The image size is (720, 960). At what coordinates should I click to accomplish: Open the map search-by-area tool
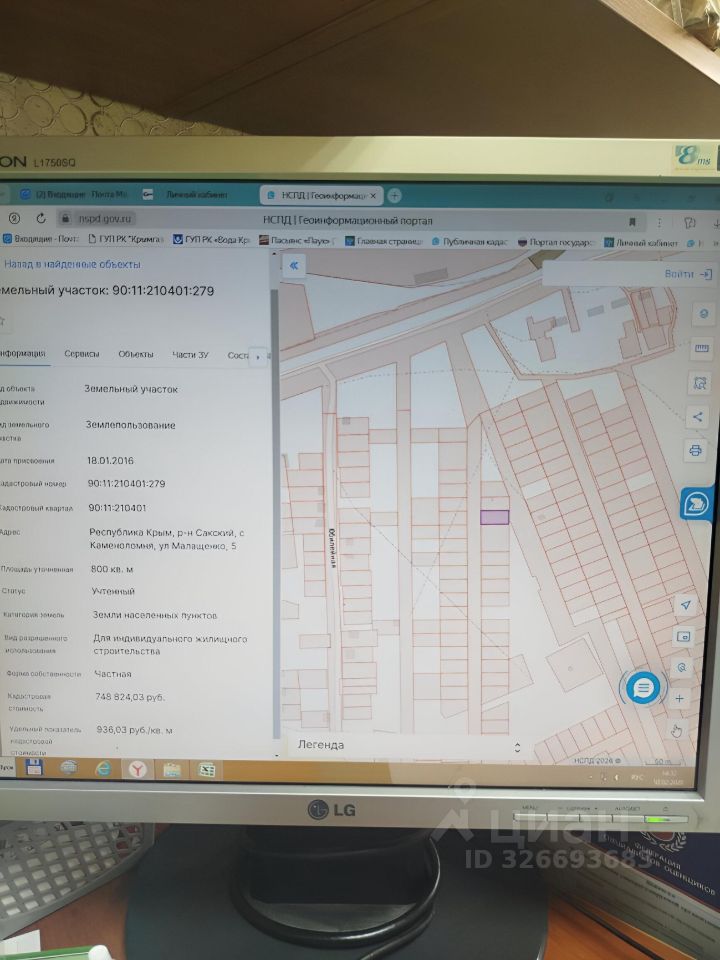click(699, 383)
